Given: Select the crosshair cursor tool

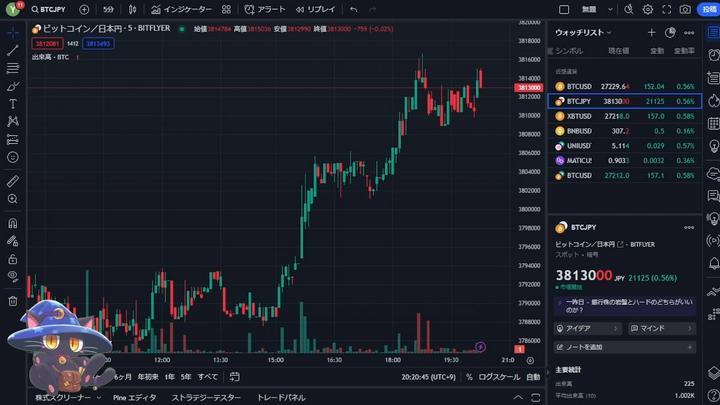Looking at the screenshot, I should [x=13, y=31].
